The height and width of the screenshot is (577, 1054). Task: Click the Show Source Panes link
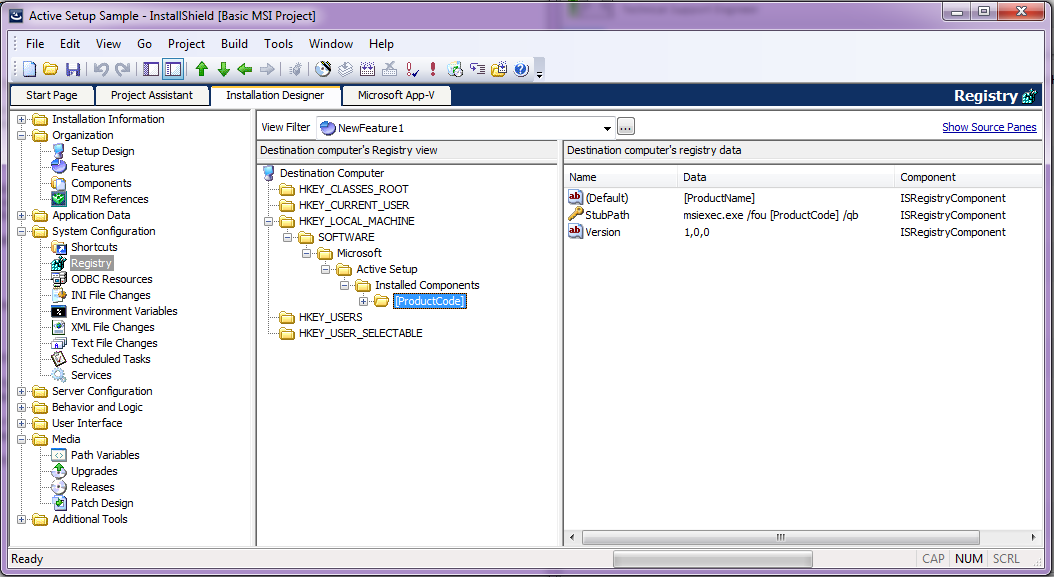click(989, 128)
